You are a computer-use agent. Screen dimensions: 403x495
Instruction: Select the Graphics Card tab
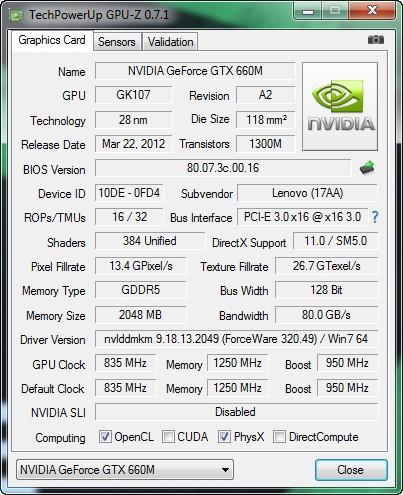tap(52, 40)
